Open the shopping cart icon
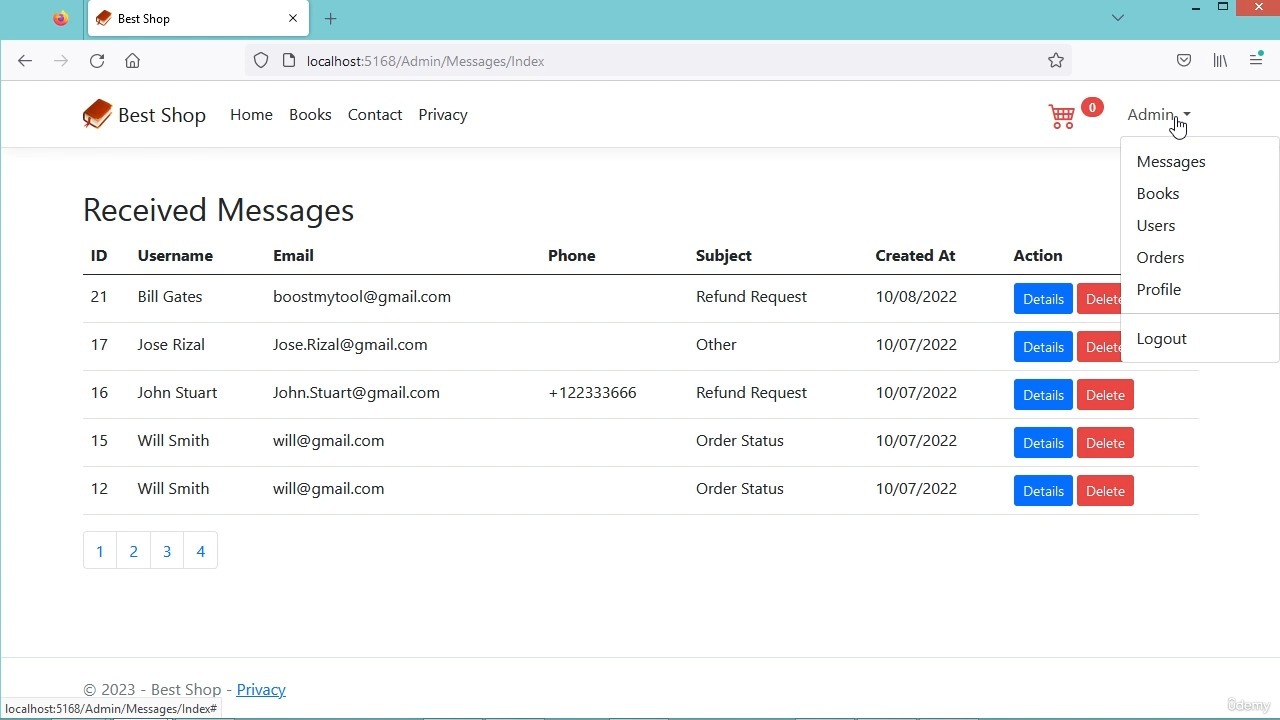The image size is (1280, 720). point(1062,116)
